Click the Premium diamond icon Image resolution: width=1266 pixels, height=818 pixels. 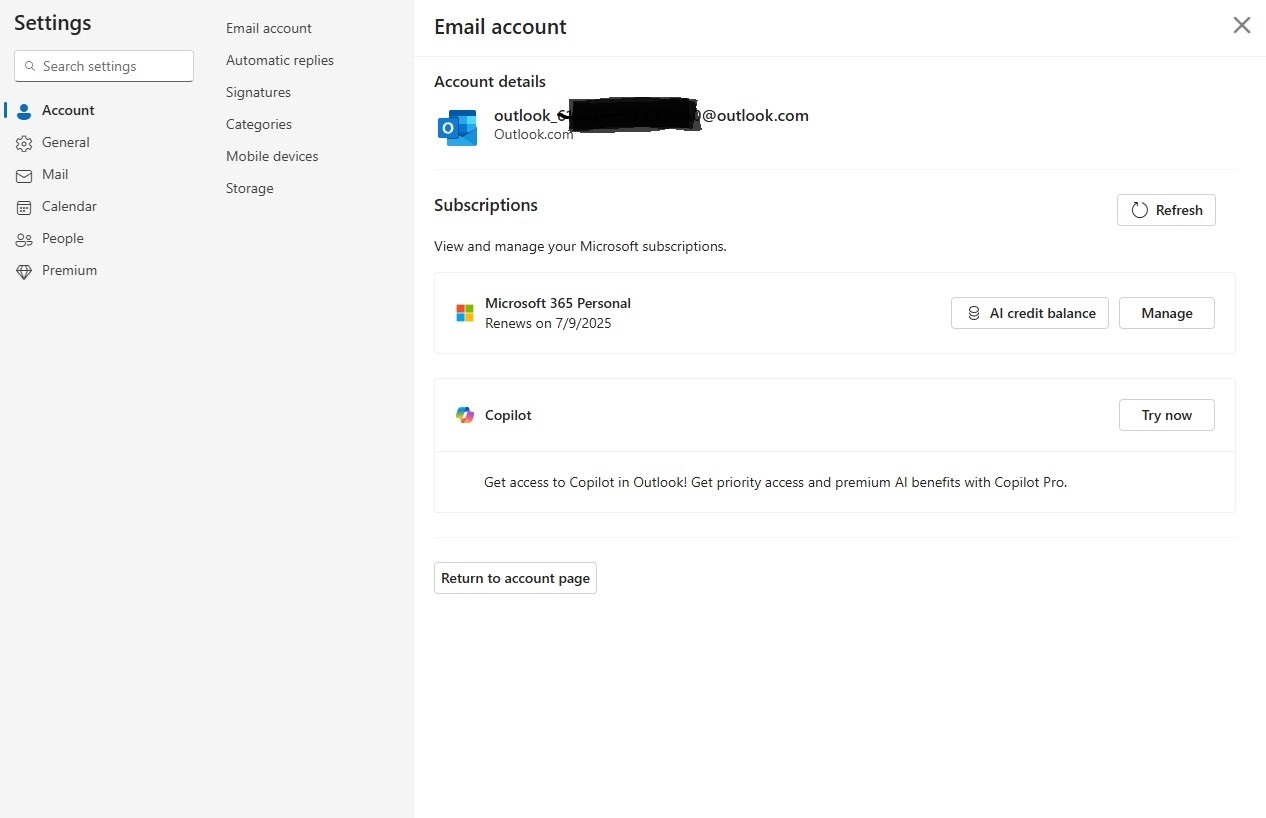[23, 270]
